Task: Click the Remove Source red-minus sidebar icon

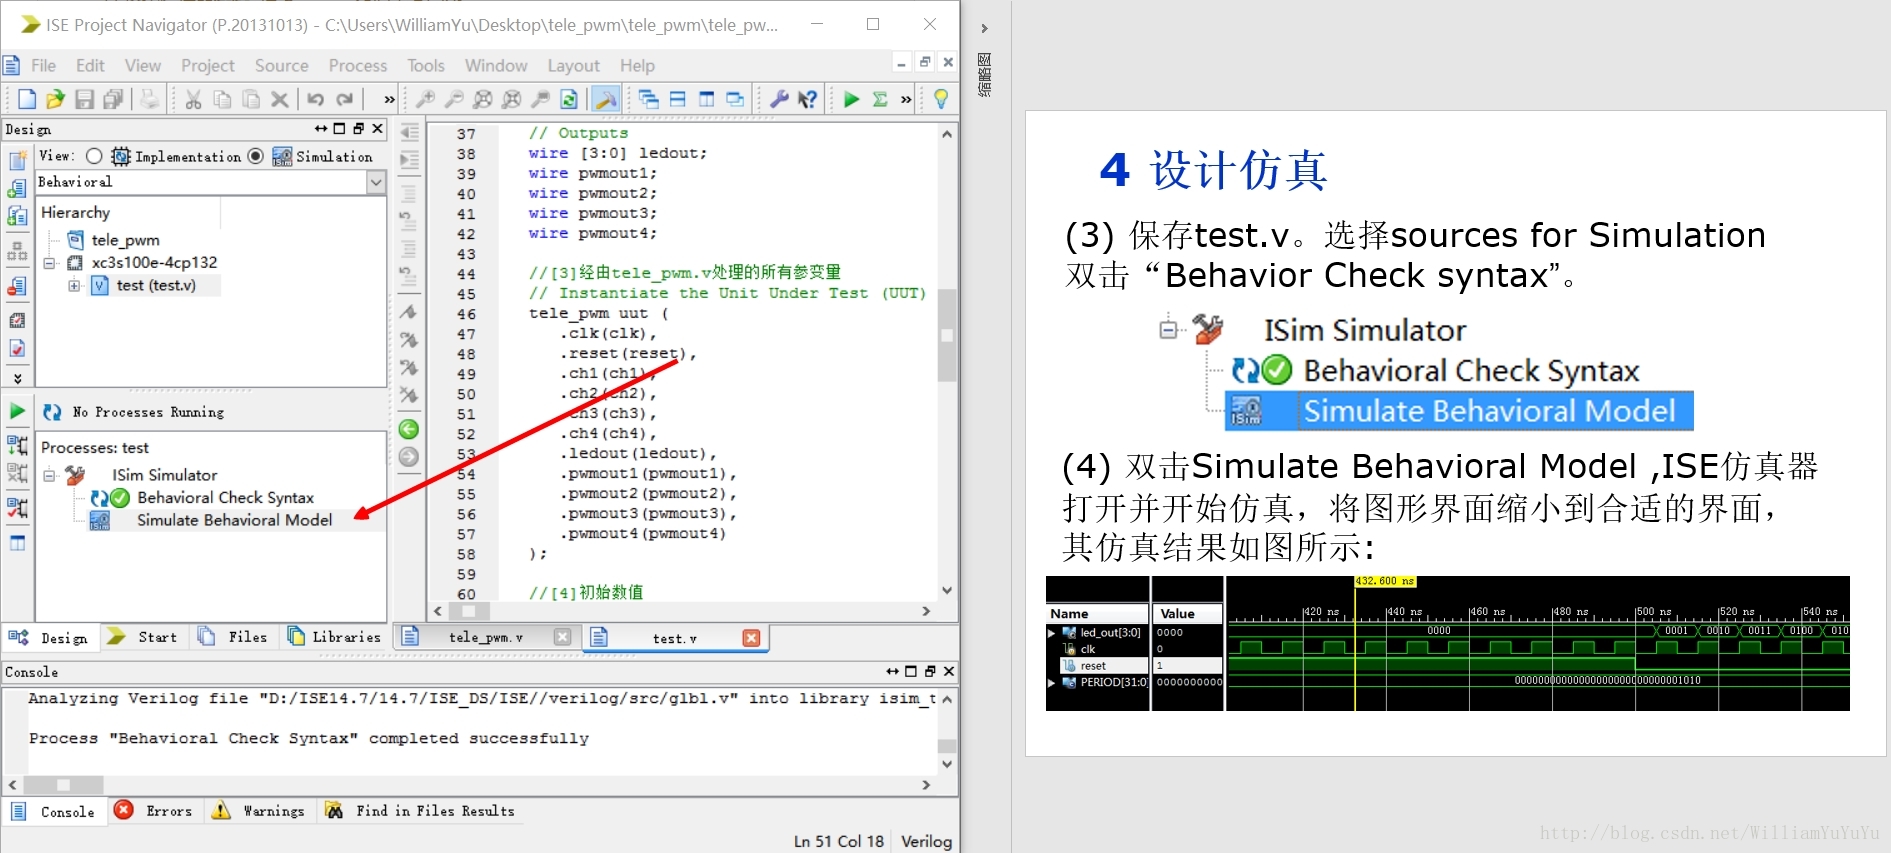Action: click(17, 287)
